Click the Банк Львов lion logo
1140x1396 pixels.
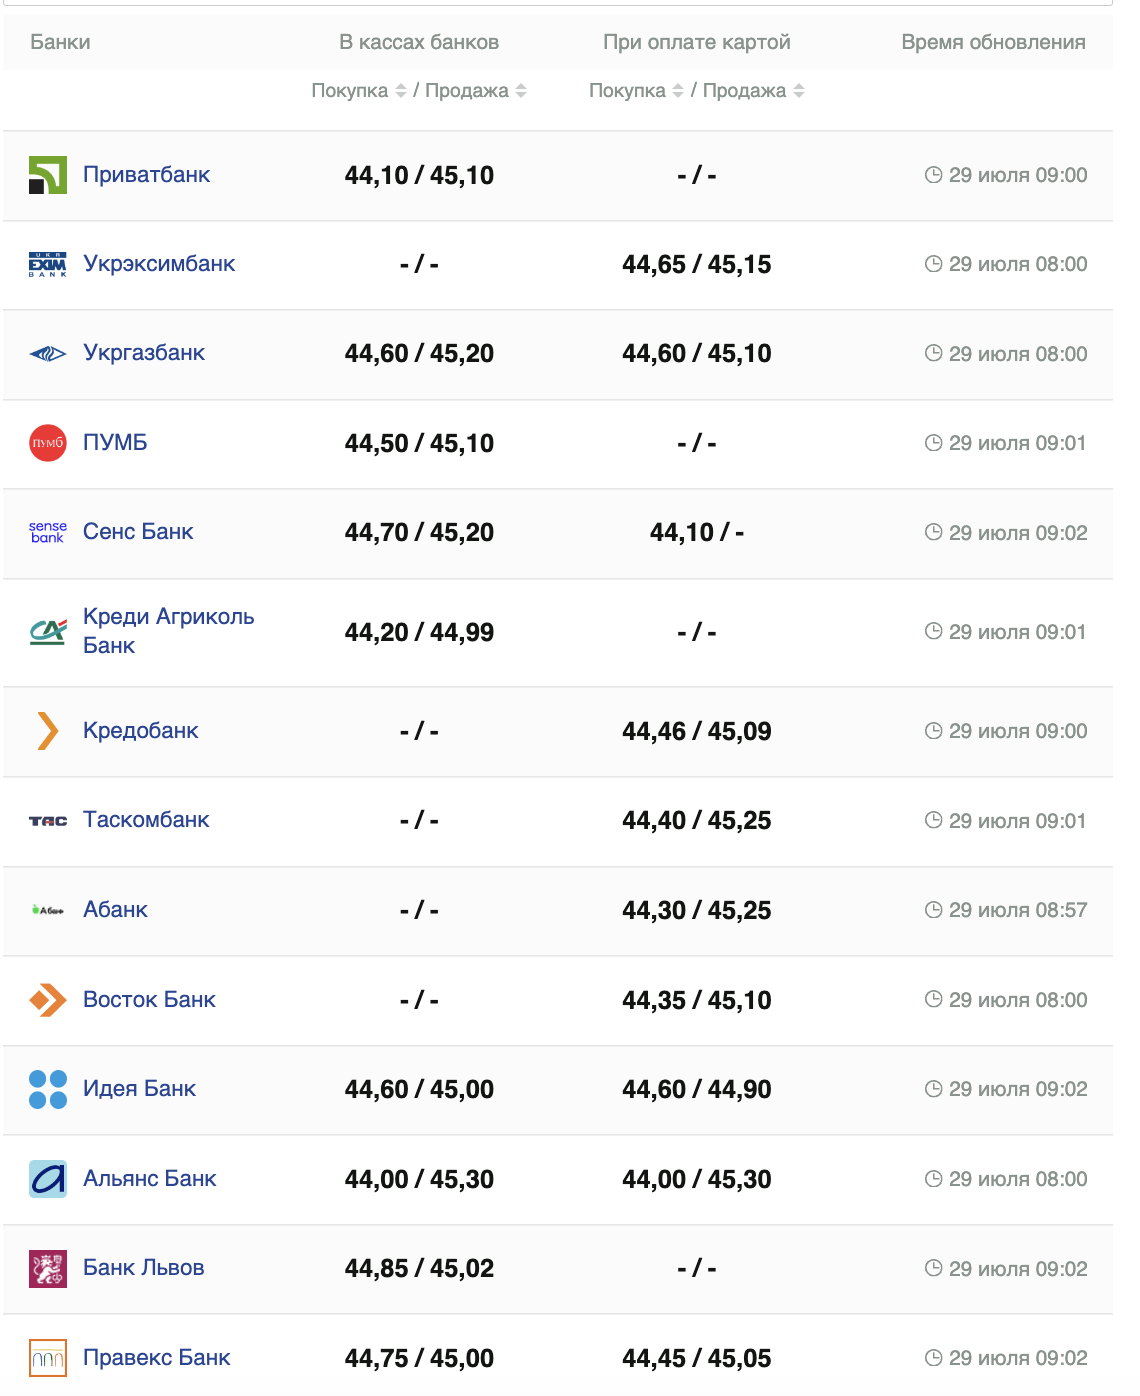48,1268
